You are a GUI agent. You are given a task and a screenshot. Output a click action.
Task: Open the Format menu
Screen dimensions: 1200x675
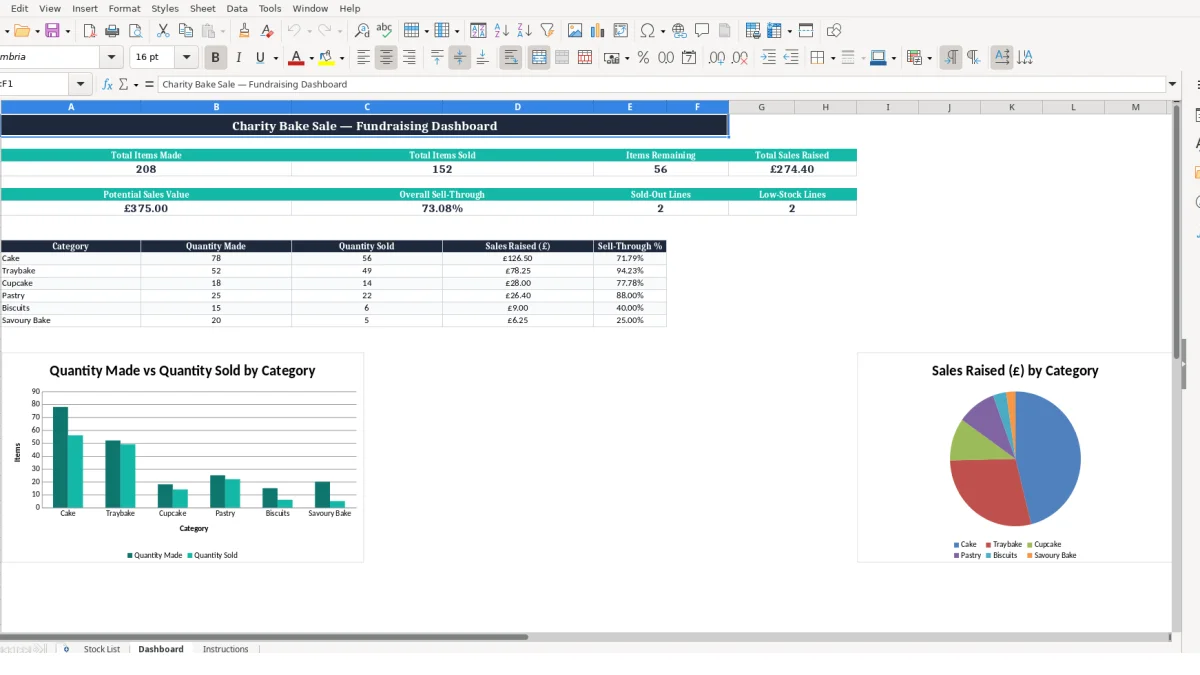(124, 8)
